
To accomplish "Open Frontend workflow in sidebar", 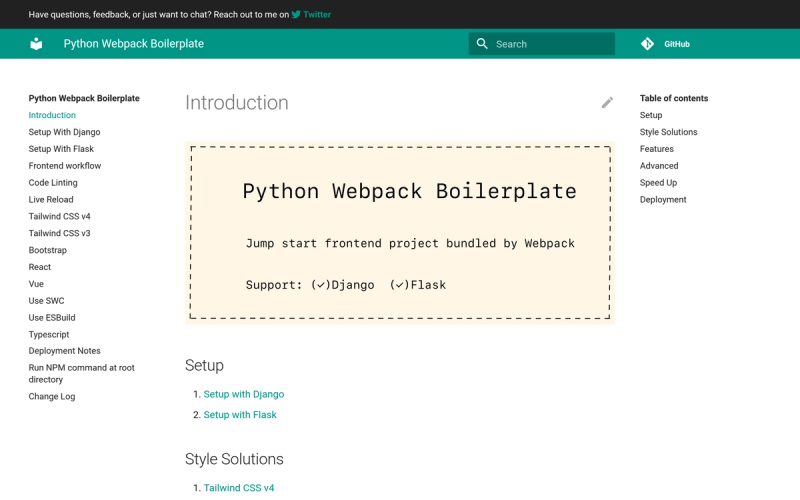I will coord(65,166).
